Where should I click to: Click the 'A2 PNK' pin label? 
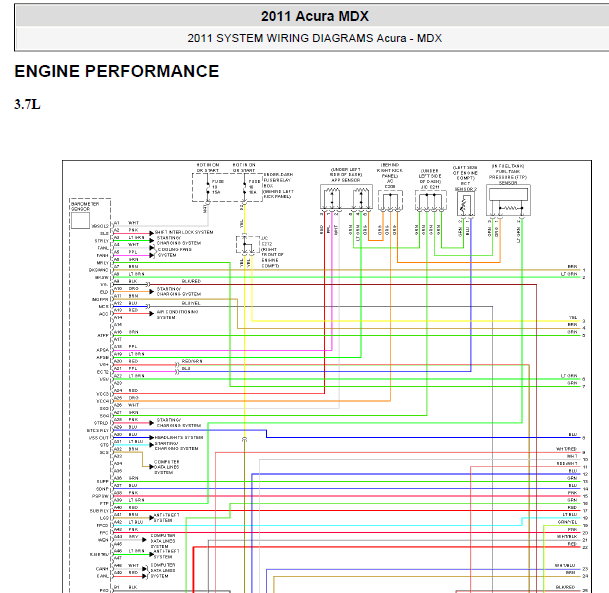[x=126, y=230]
